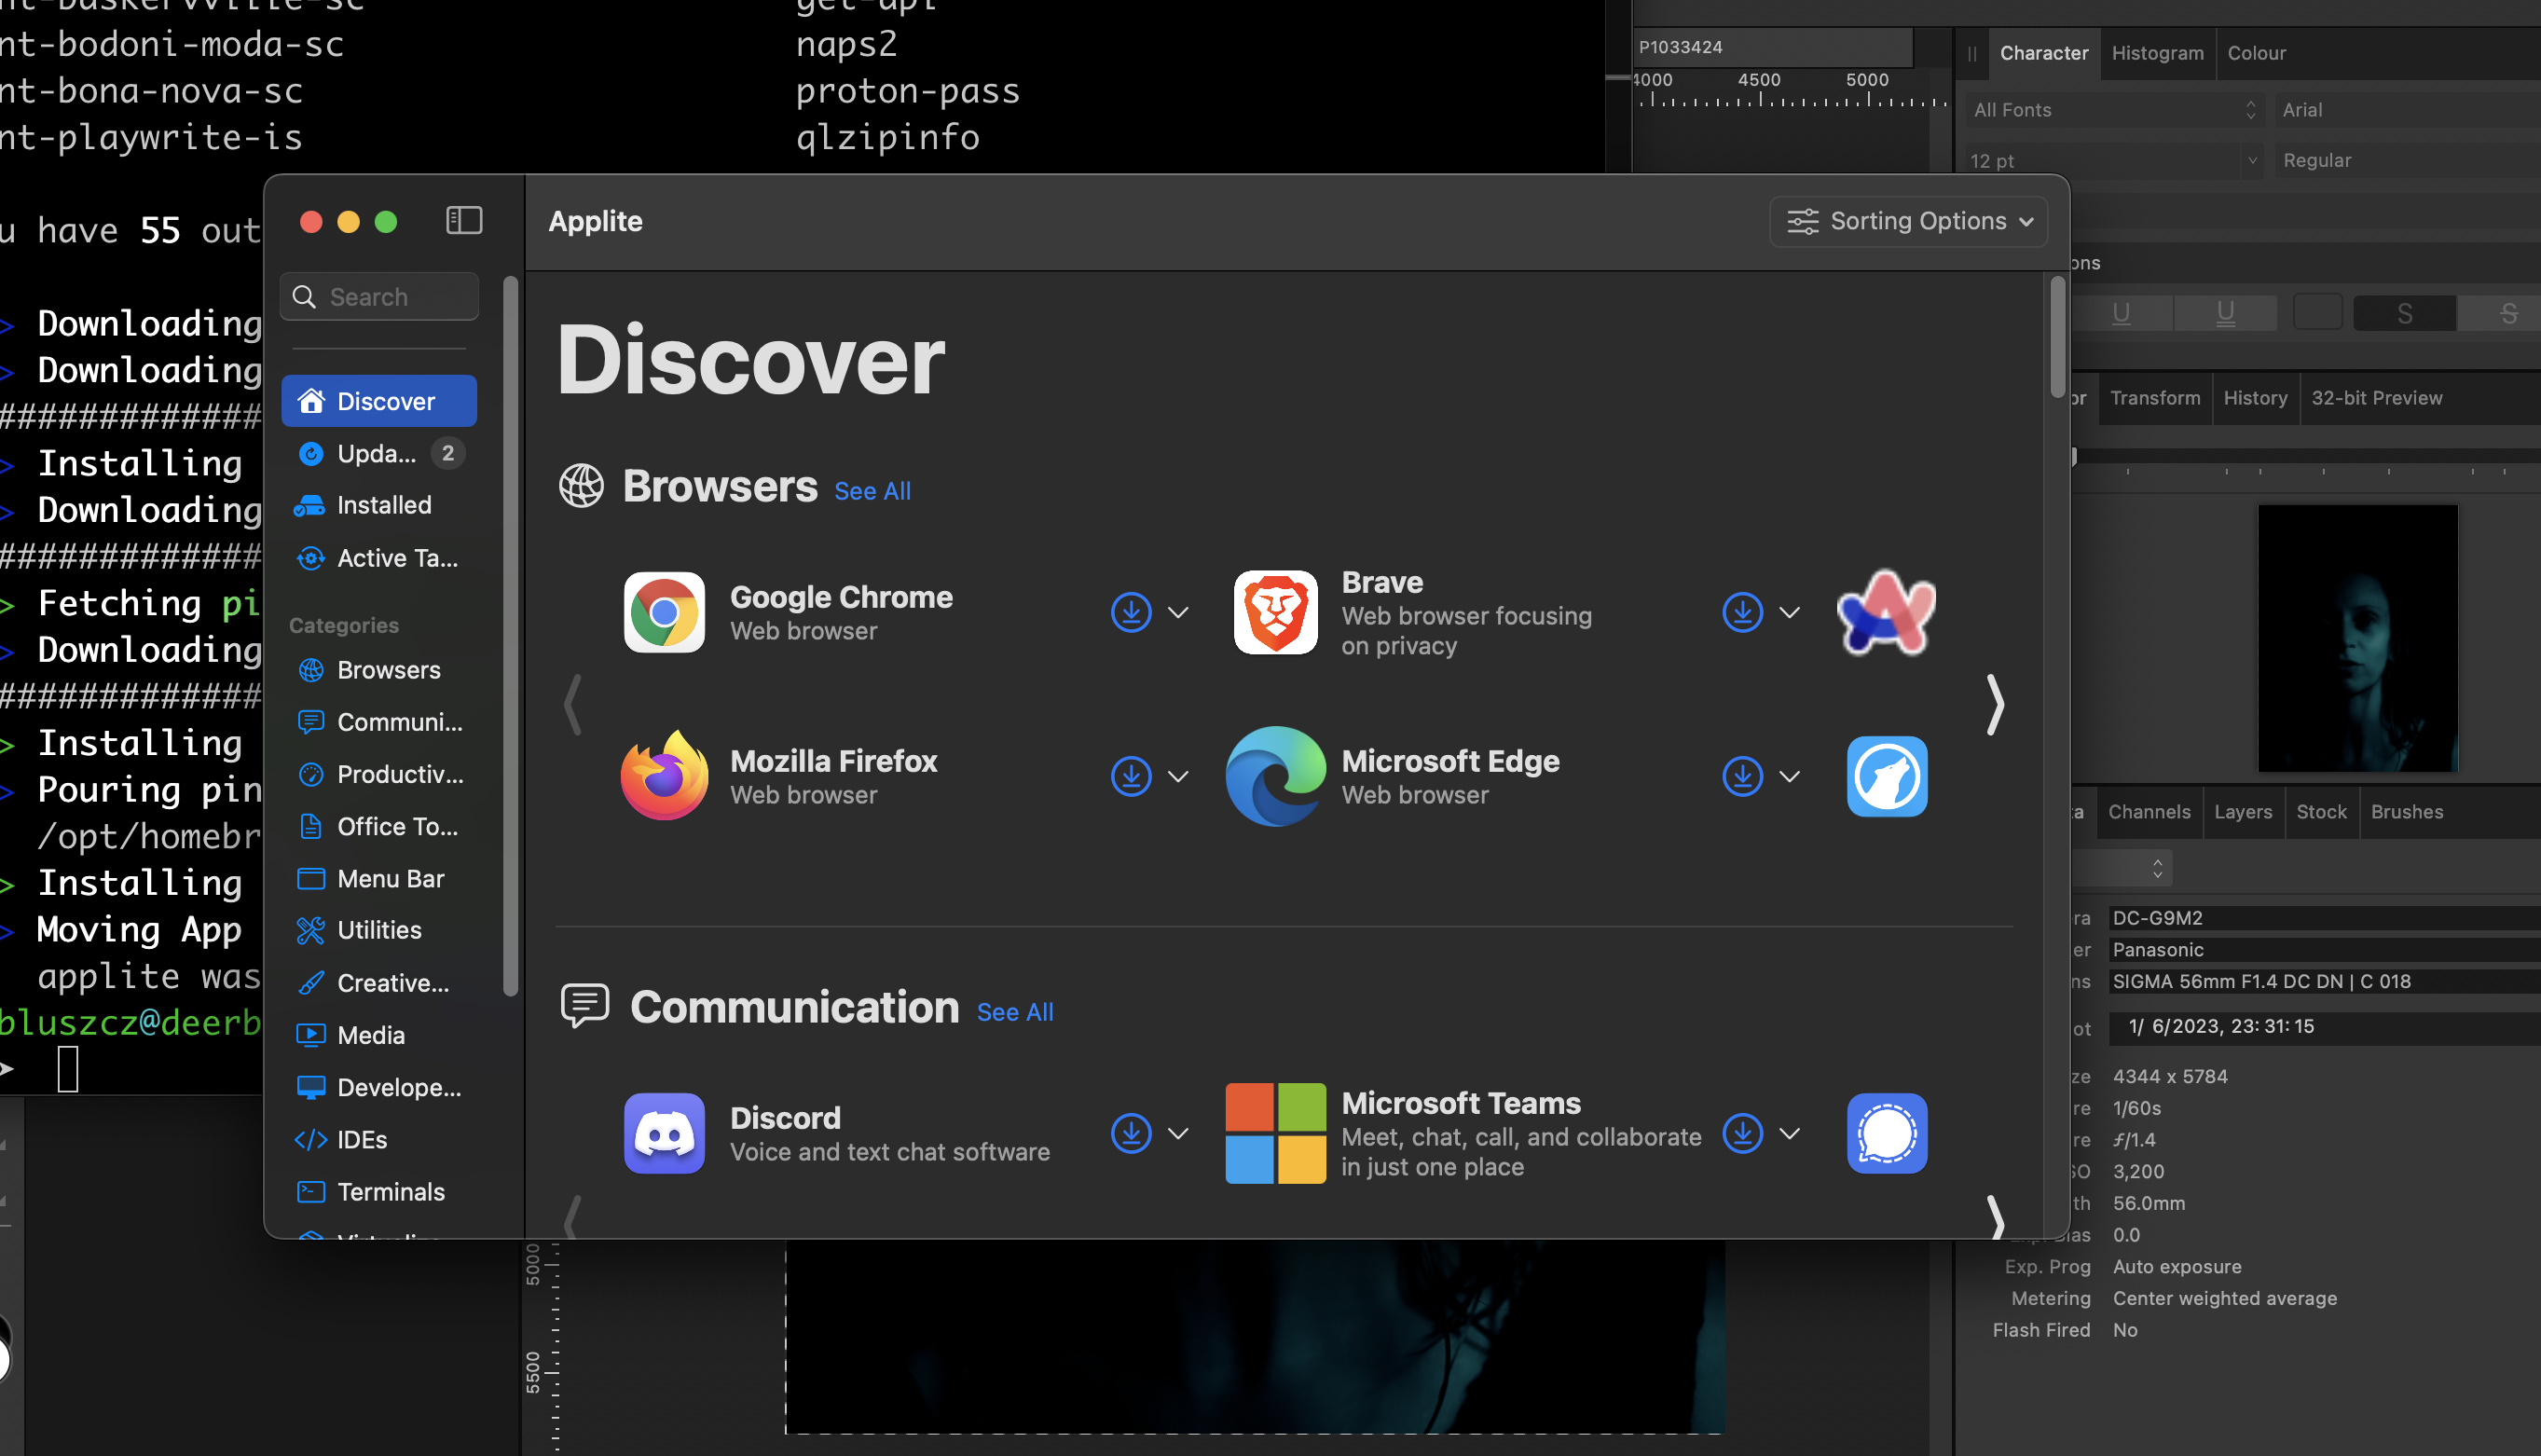Download Microsoft Edge

(x=1742, y=776)
